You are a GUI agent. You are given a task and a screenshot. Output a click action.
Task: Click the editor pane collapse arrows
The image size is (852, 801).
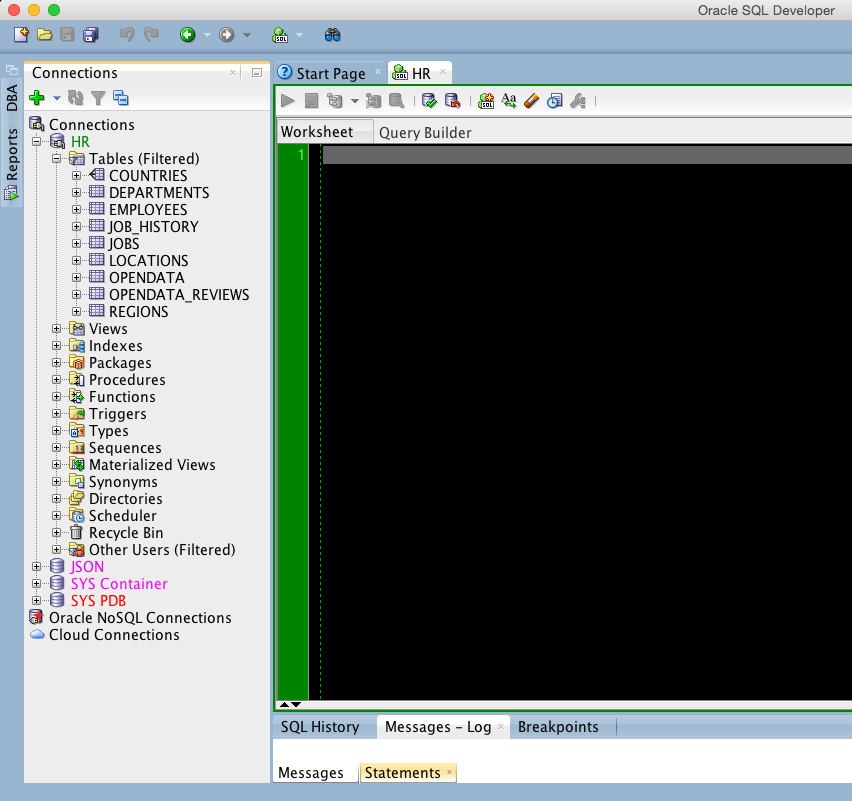pos(290,704)
